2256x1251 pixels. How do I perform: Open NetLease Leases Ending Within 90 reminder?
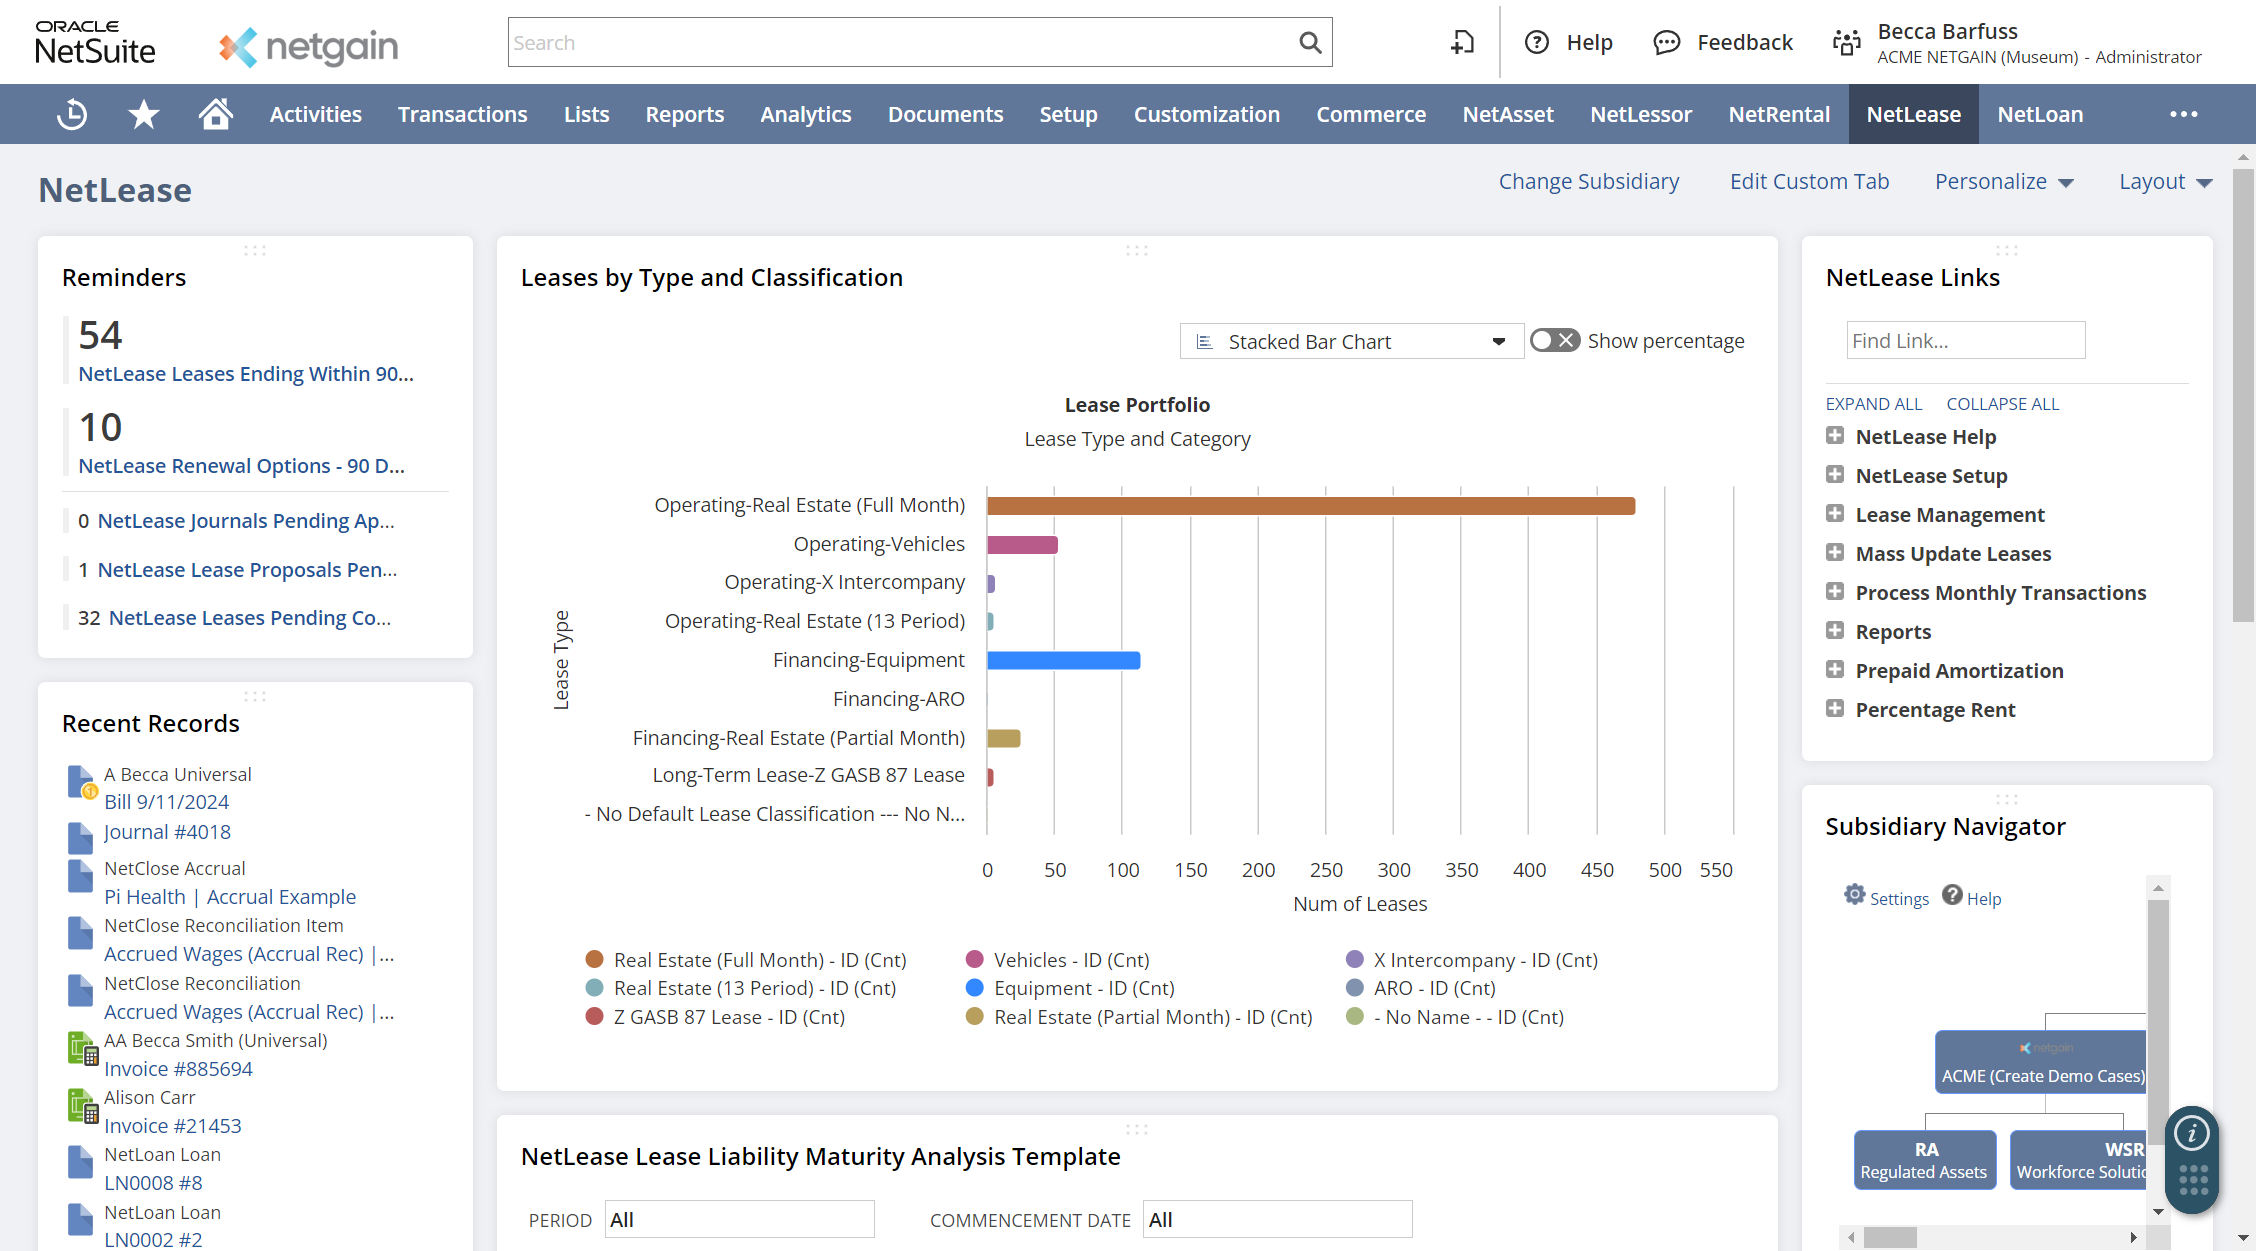point(246,374)
